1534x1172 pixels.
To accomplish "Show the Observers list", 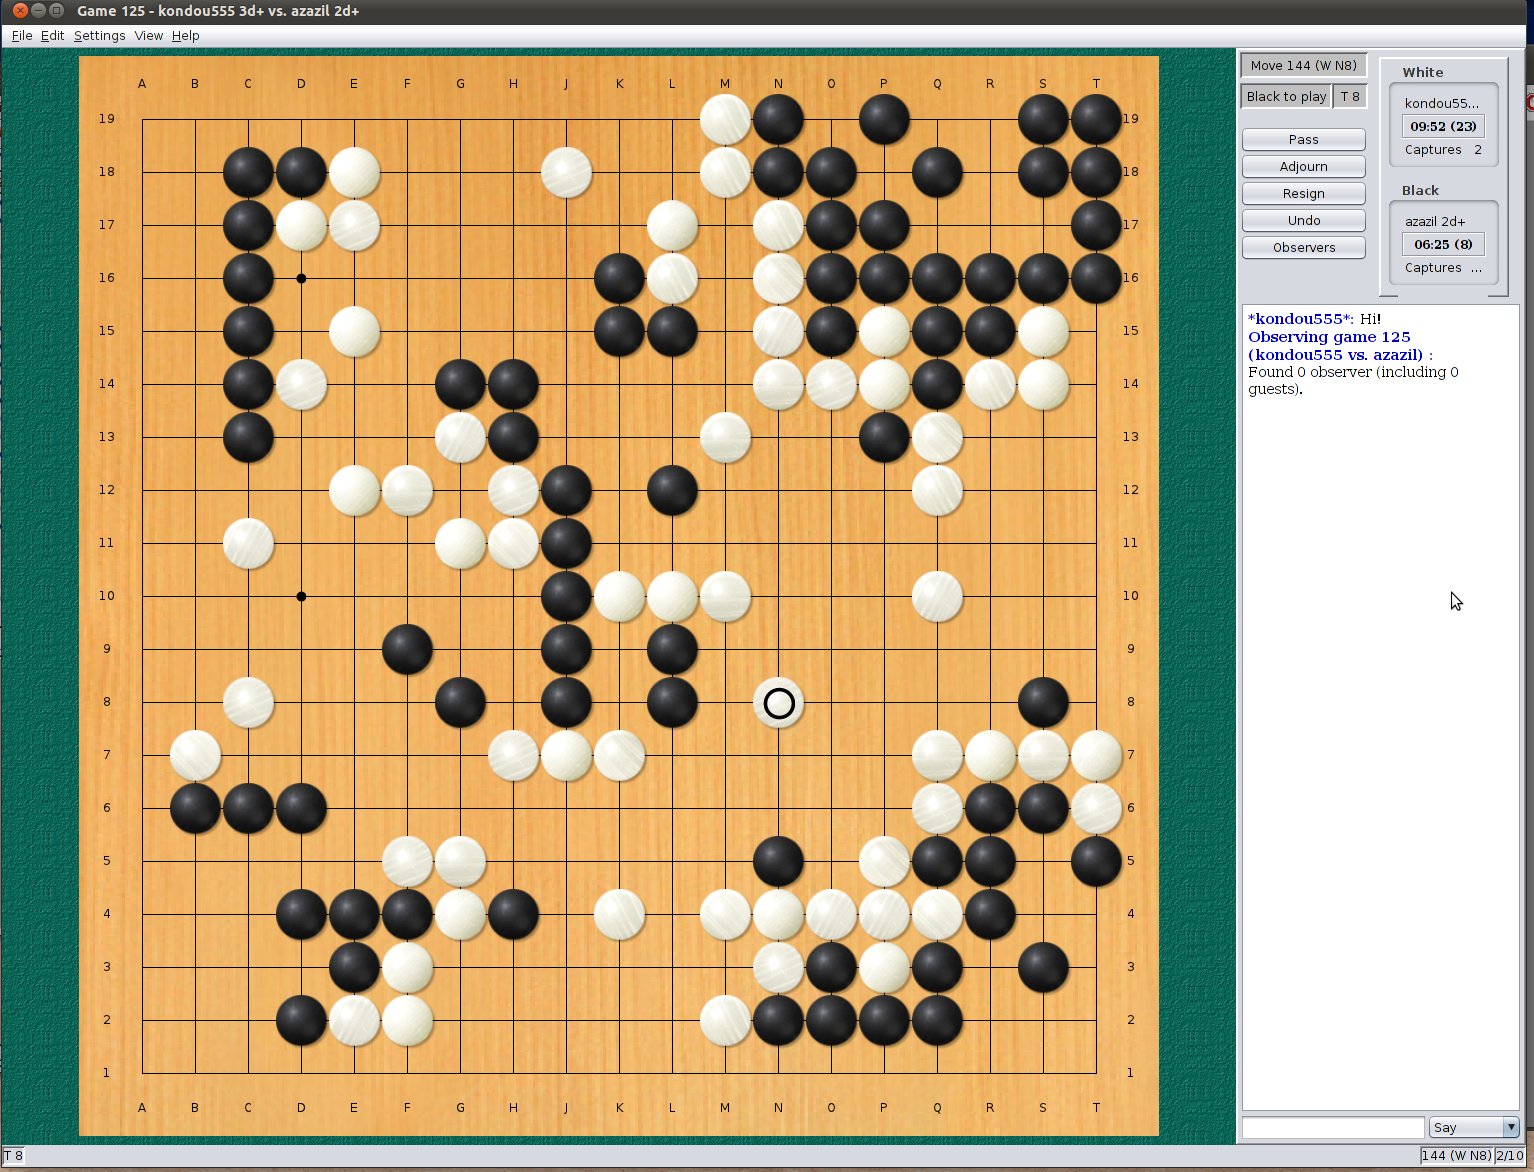I will [x=1303, y=247].
